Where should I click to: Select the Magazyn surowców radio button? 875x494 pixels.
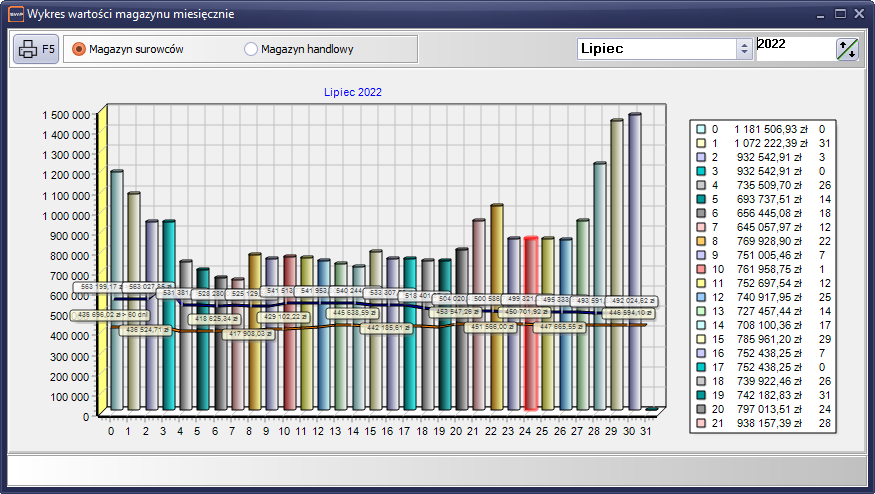pos(79,49)
